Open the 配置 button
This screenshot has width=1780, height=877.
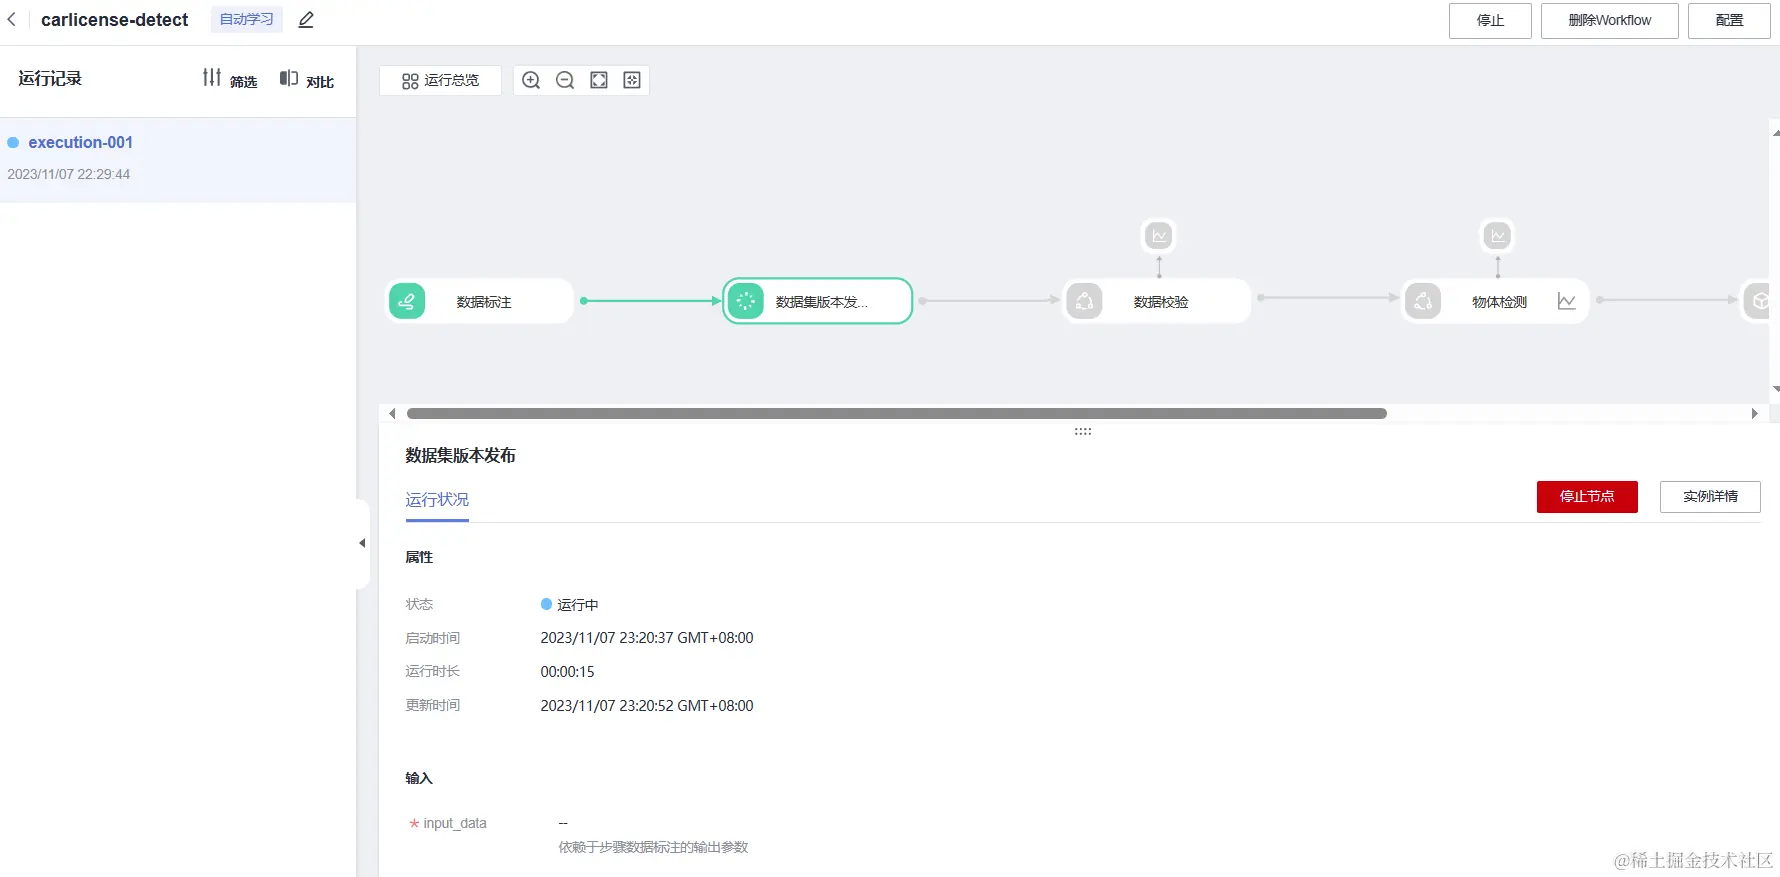coord(1729,20)
